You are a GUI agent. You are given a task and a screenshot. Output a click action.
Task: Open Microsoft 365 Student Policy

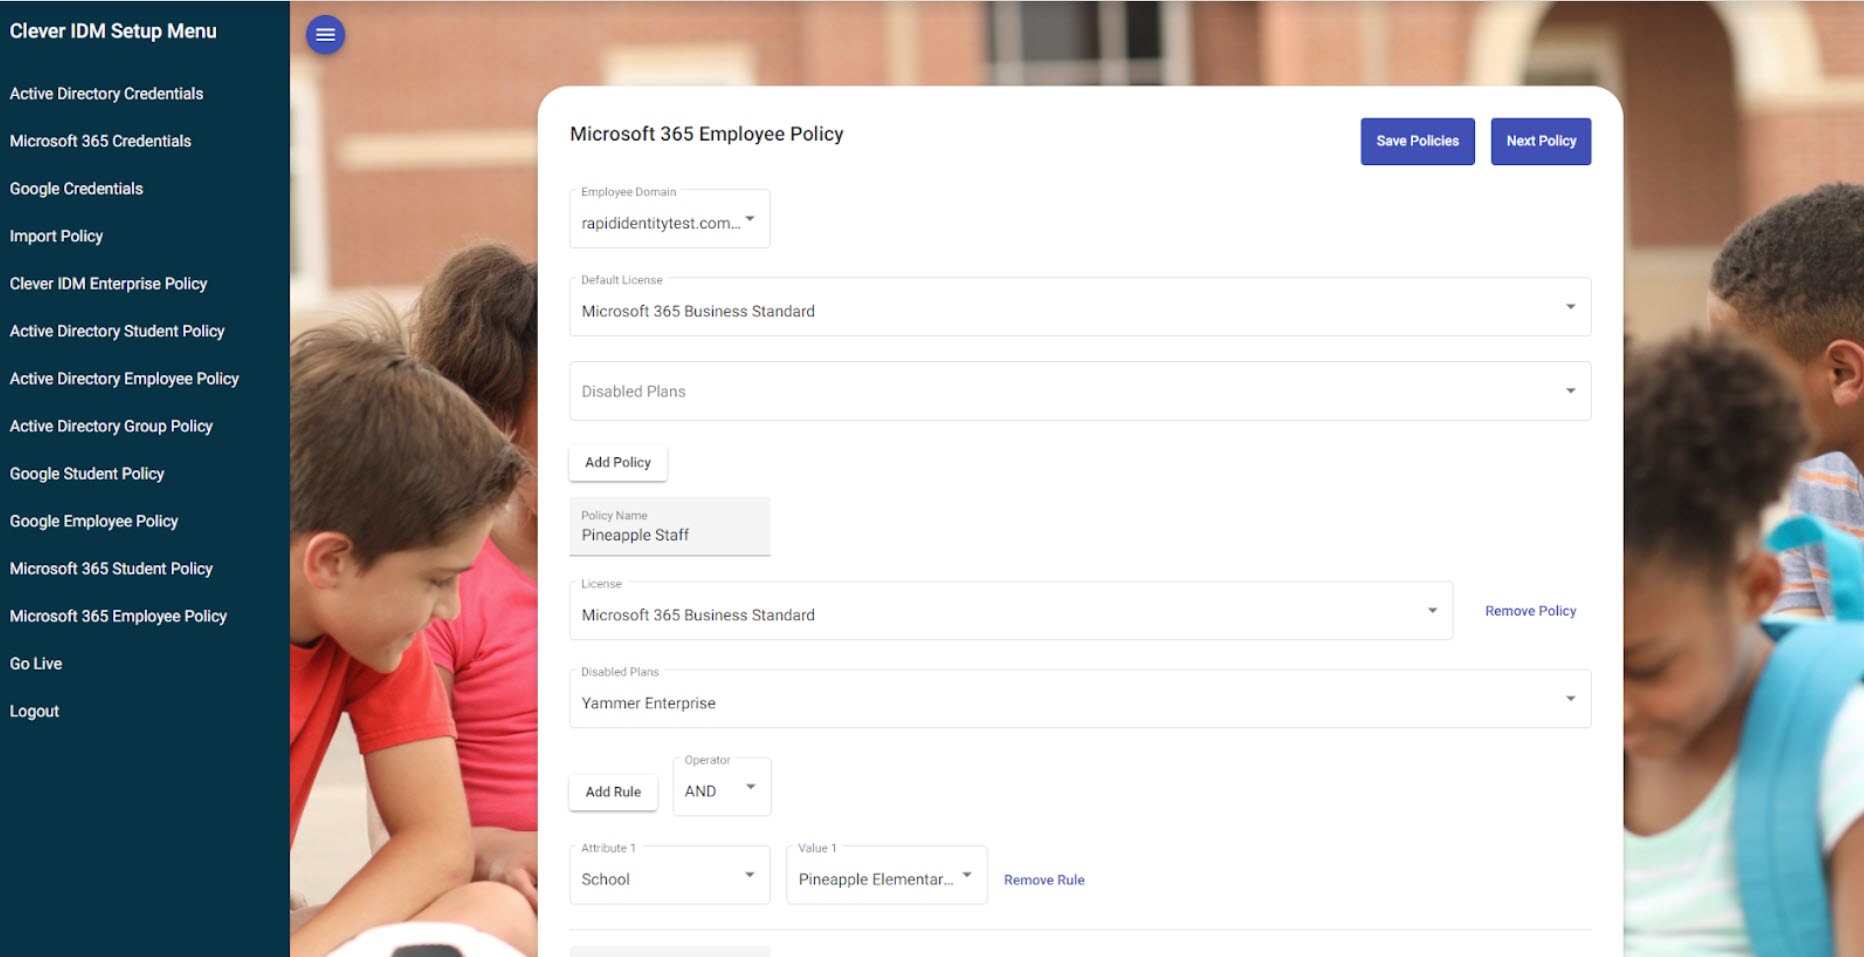(x=111, y=568)
